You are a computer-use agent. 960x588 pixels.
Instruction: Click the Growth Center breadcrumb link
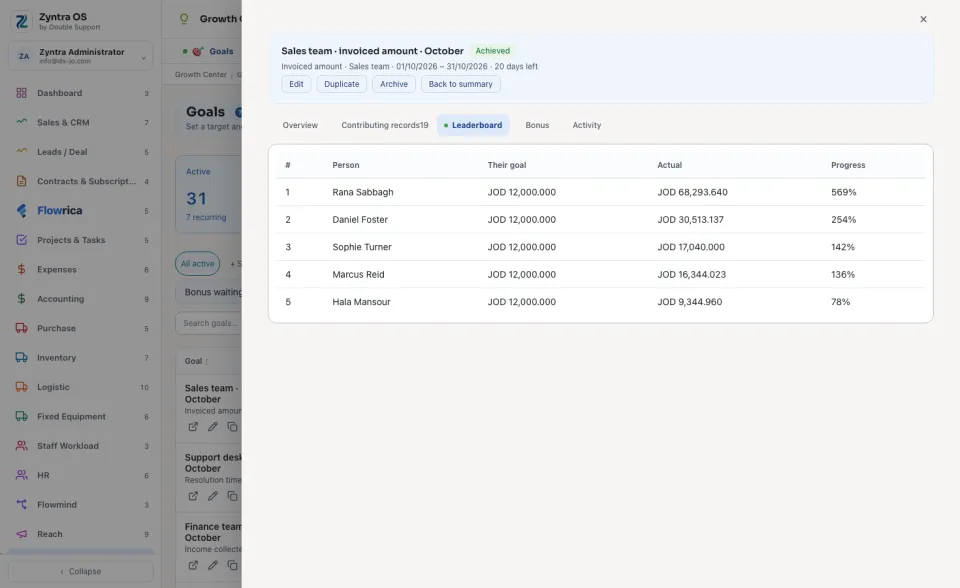pyautogui.click(x=201, y=75)
